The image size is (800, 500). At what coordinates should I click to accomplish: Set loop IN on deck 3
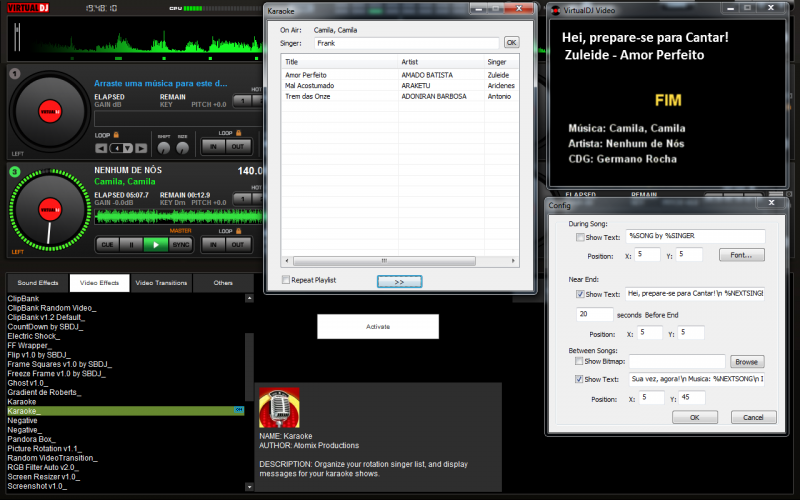pos(213,245)
